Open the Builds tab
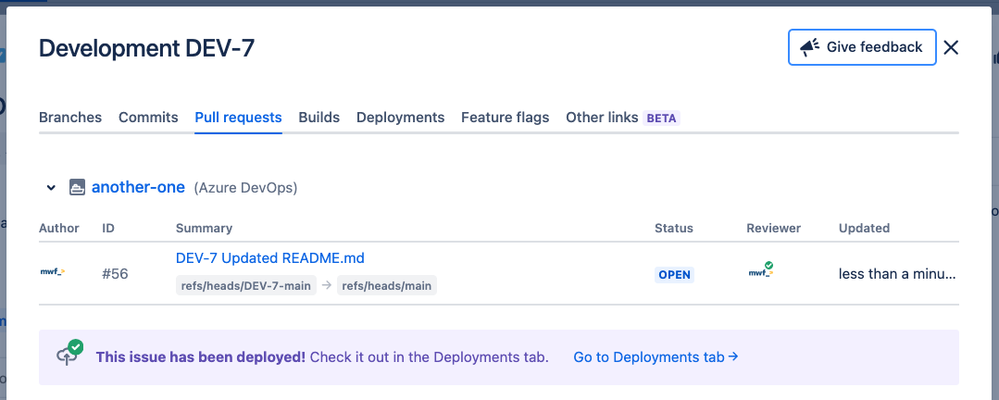Image resolution: width=999 pixels, height=400 pixels. pyautogui.click(x=319, y=118)
